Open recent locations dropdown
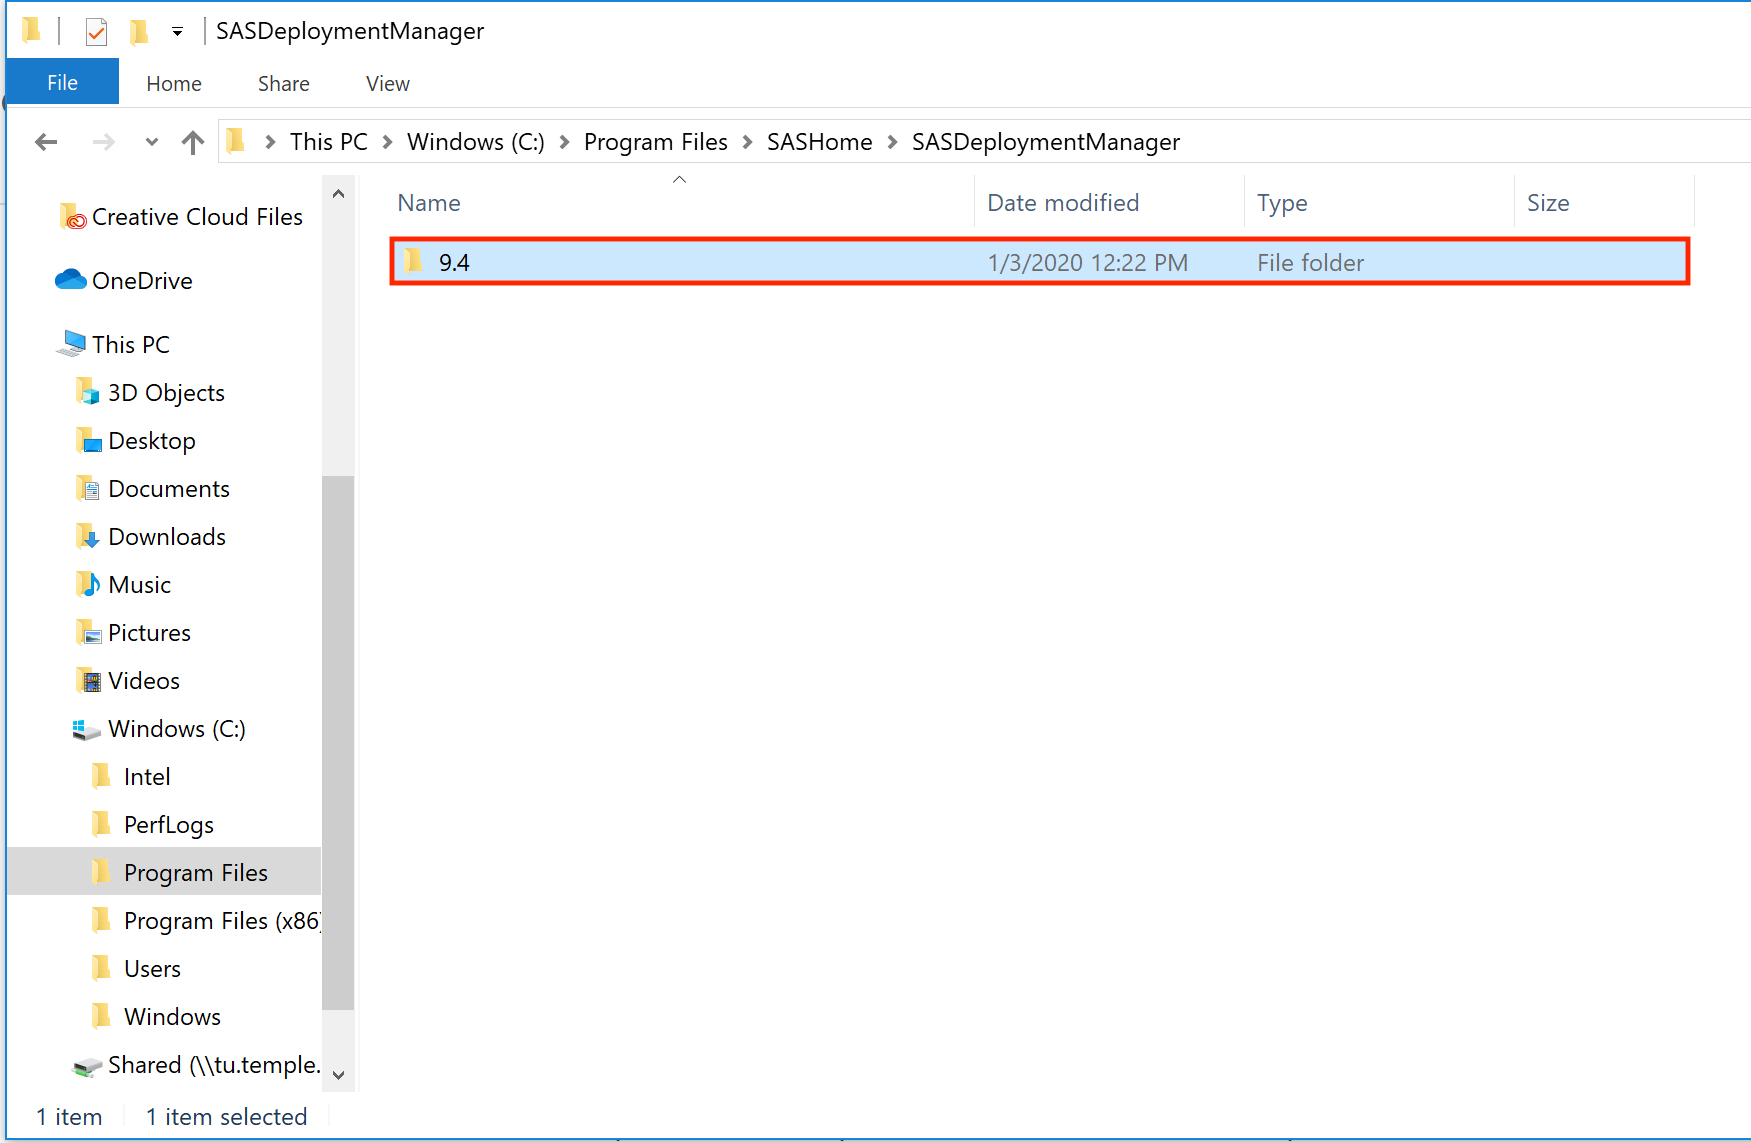 [x=152, y=142]
